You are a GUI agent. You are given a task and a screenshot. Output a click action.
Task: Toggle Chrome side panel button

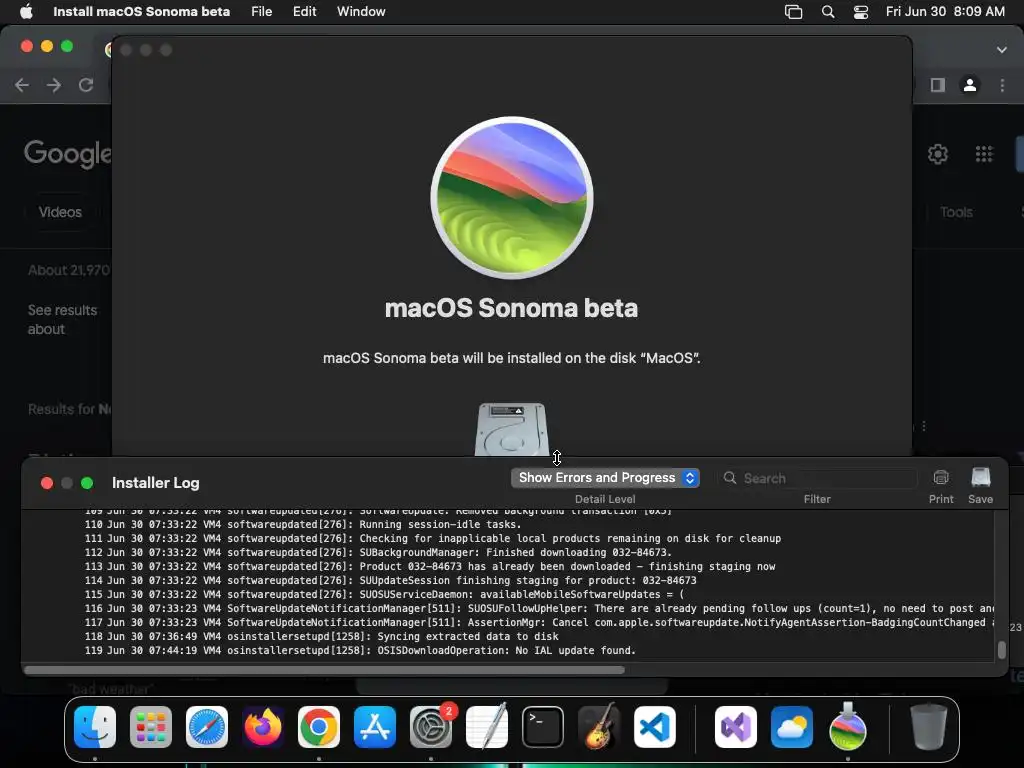(938, 85)
